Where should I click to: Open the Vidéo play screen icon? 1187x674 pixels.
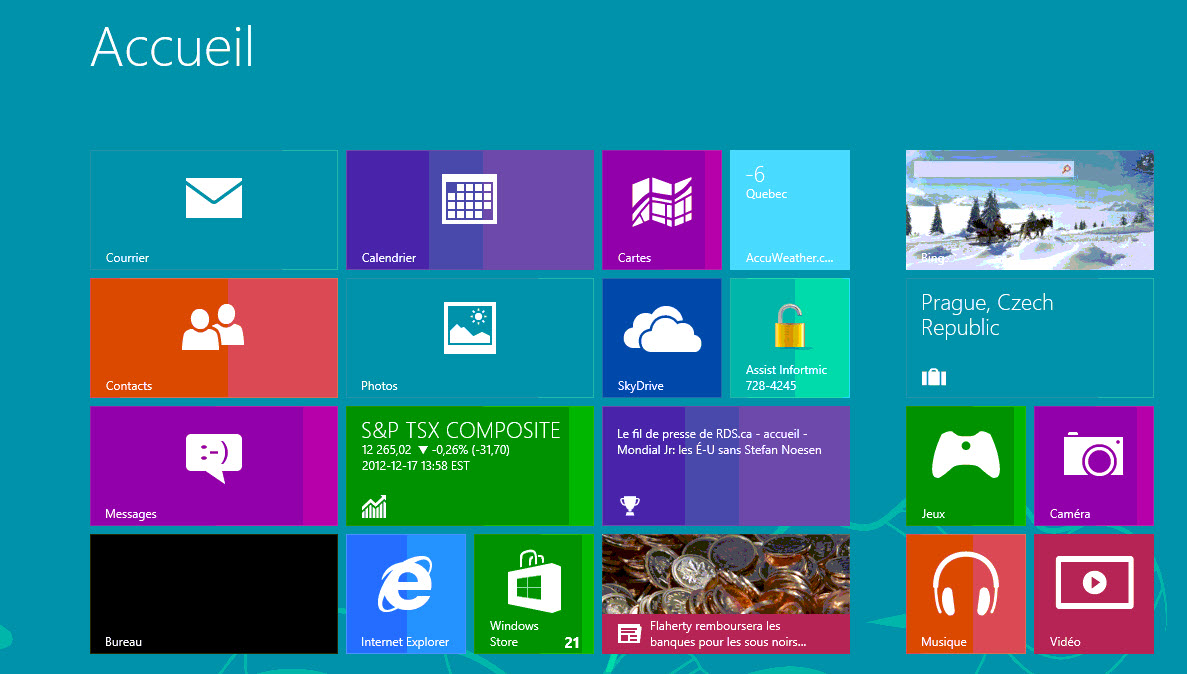pos(1094,582)
